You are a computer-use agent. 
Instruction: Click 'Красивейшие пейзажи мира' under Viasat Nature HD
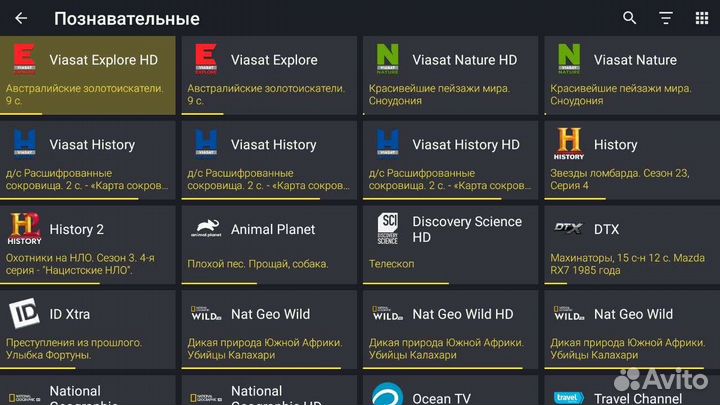pyautogui.click(x=439, y=94)
